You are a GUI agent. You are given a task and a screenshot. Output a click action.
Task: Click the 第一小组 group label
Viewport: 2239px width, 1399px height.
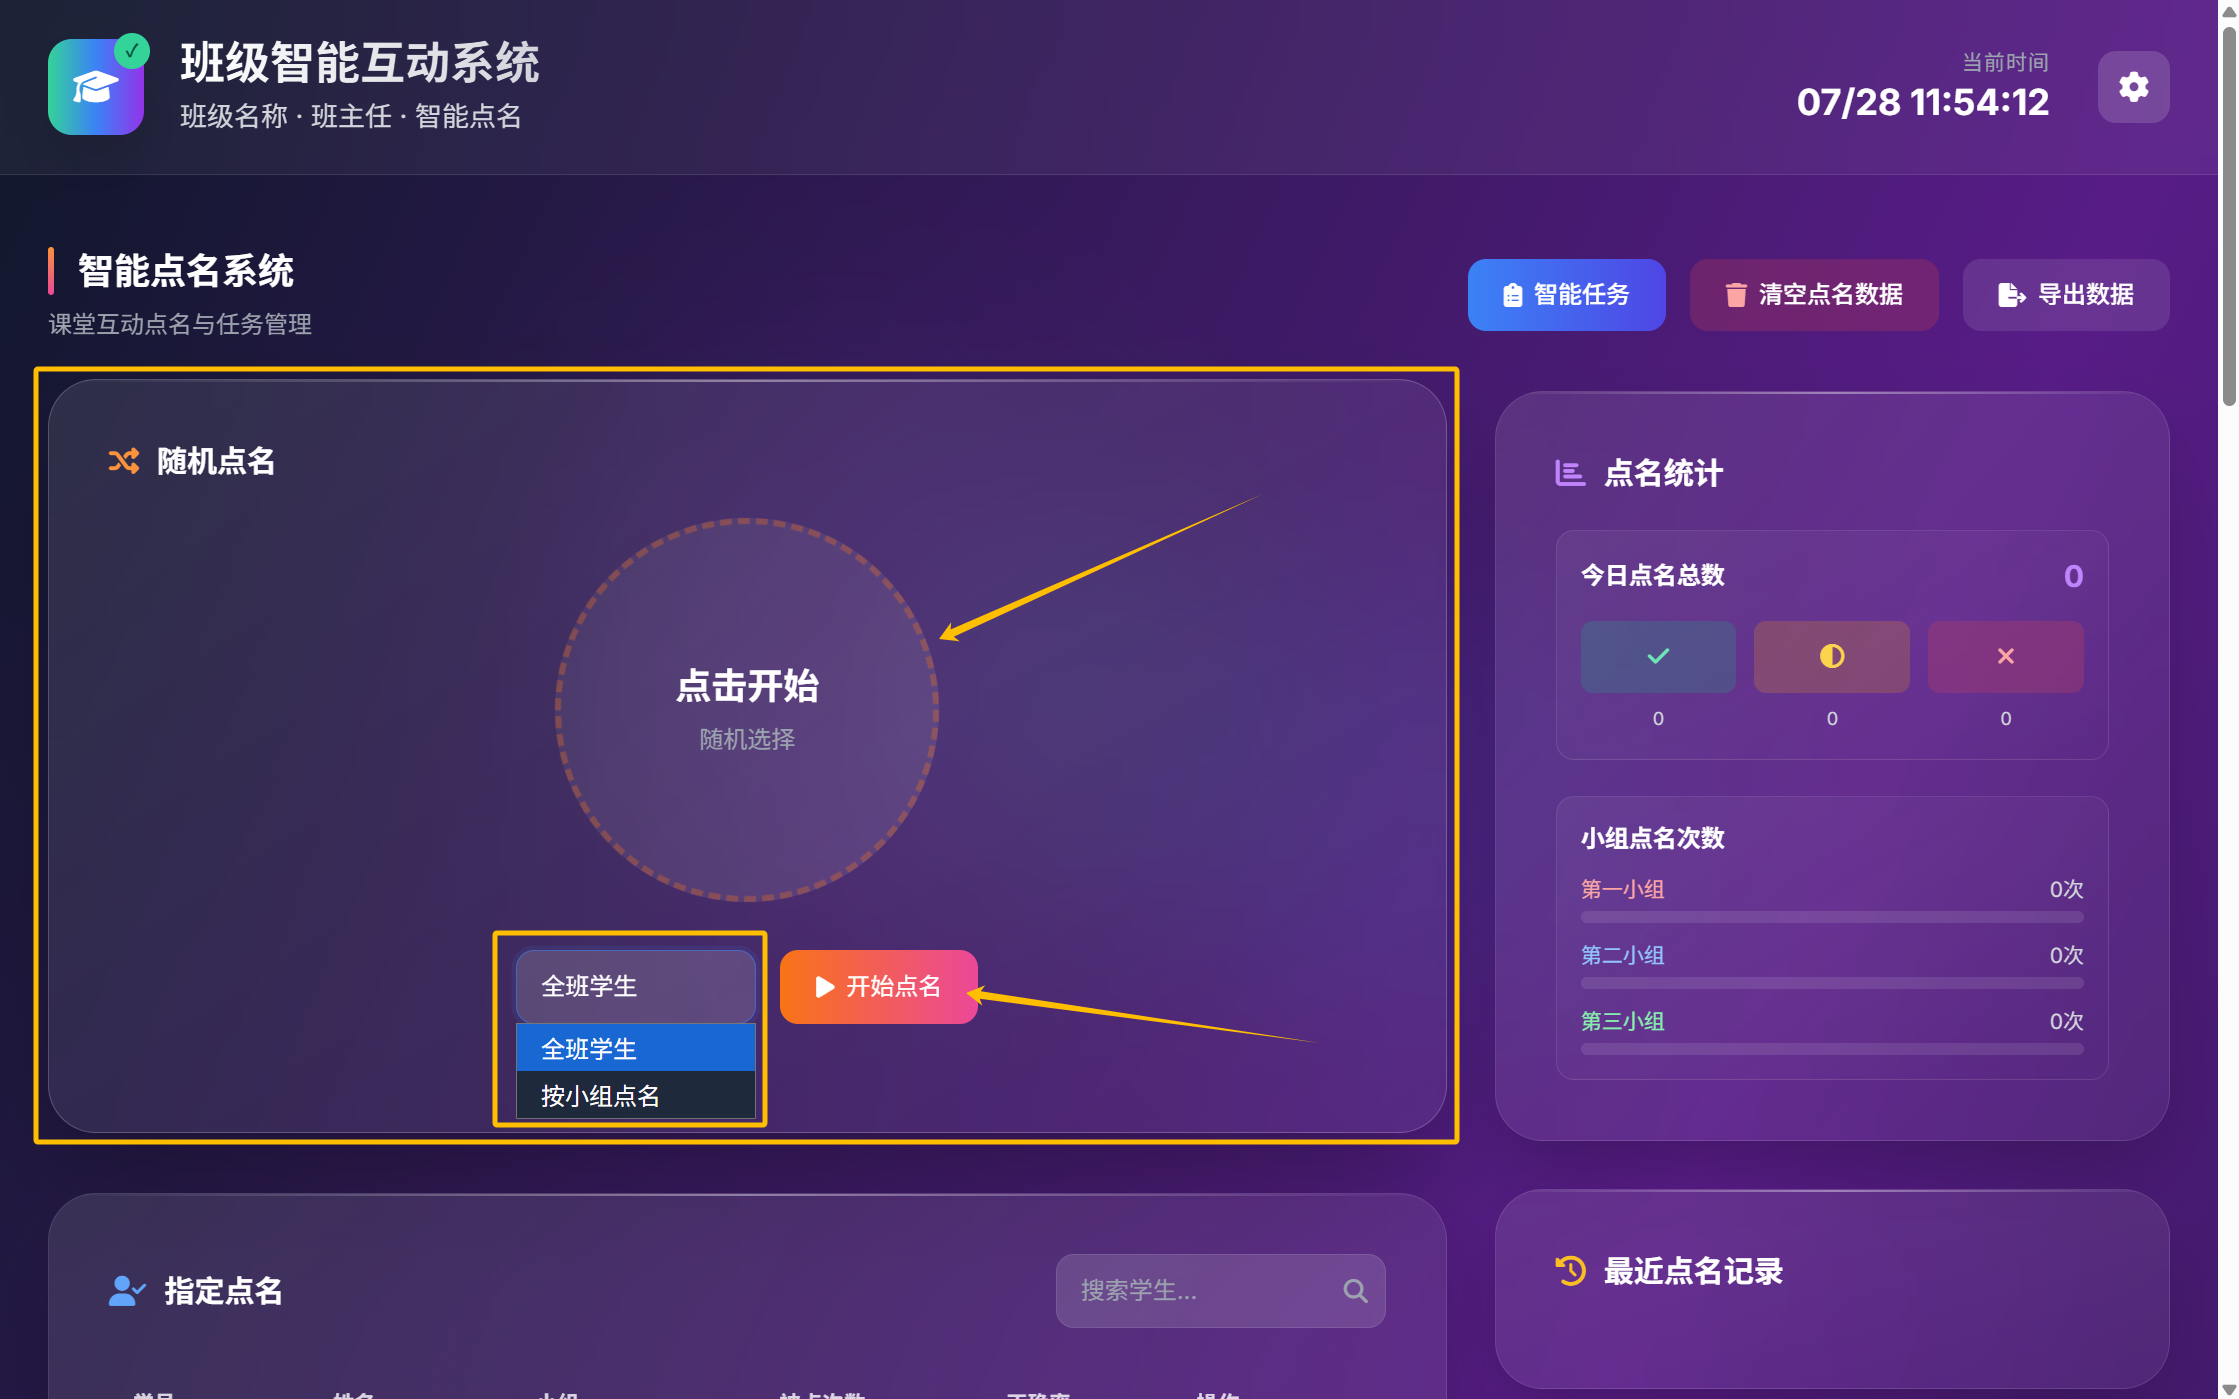(1622, 889)
